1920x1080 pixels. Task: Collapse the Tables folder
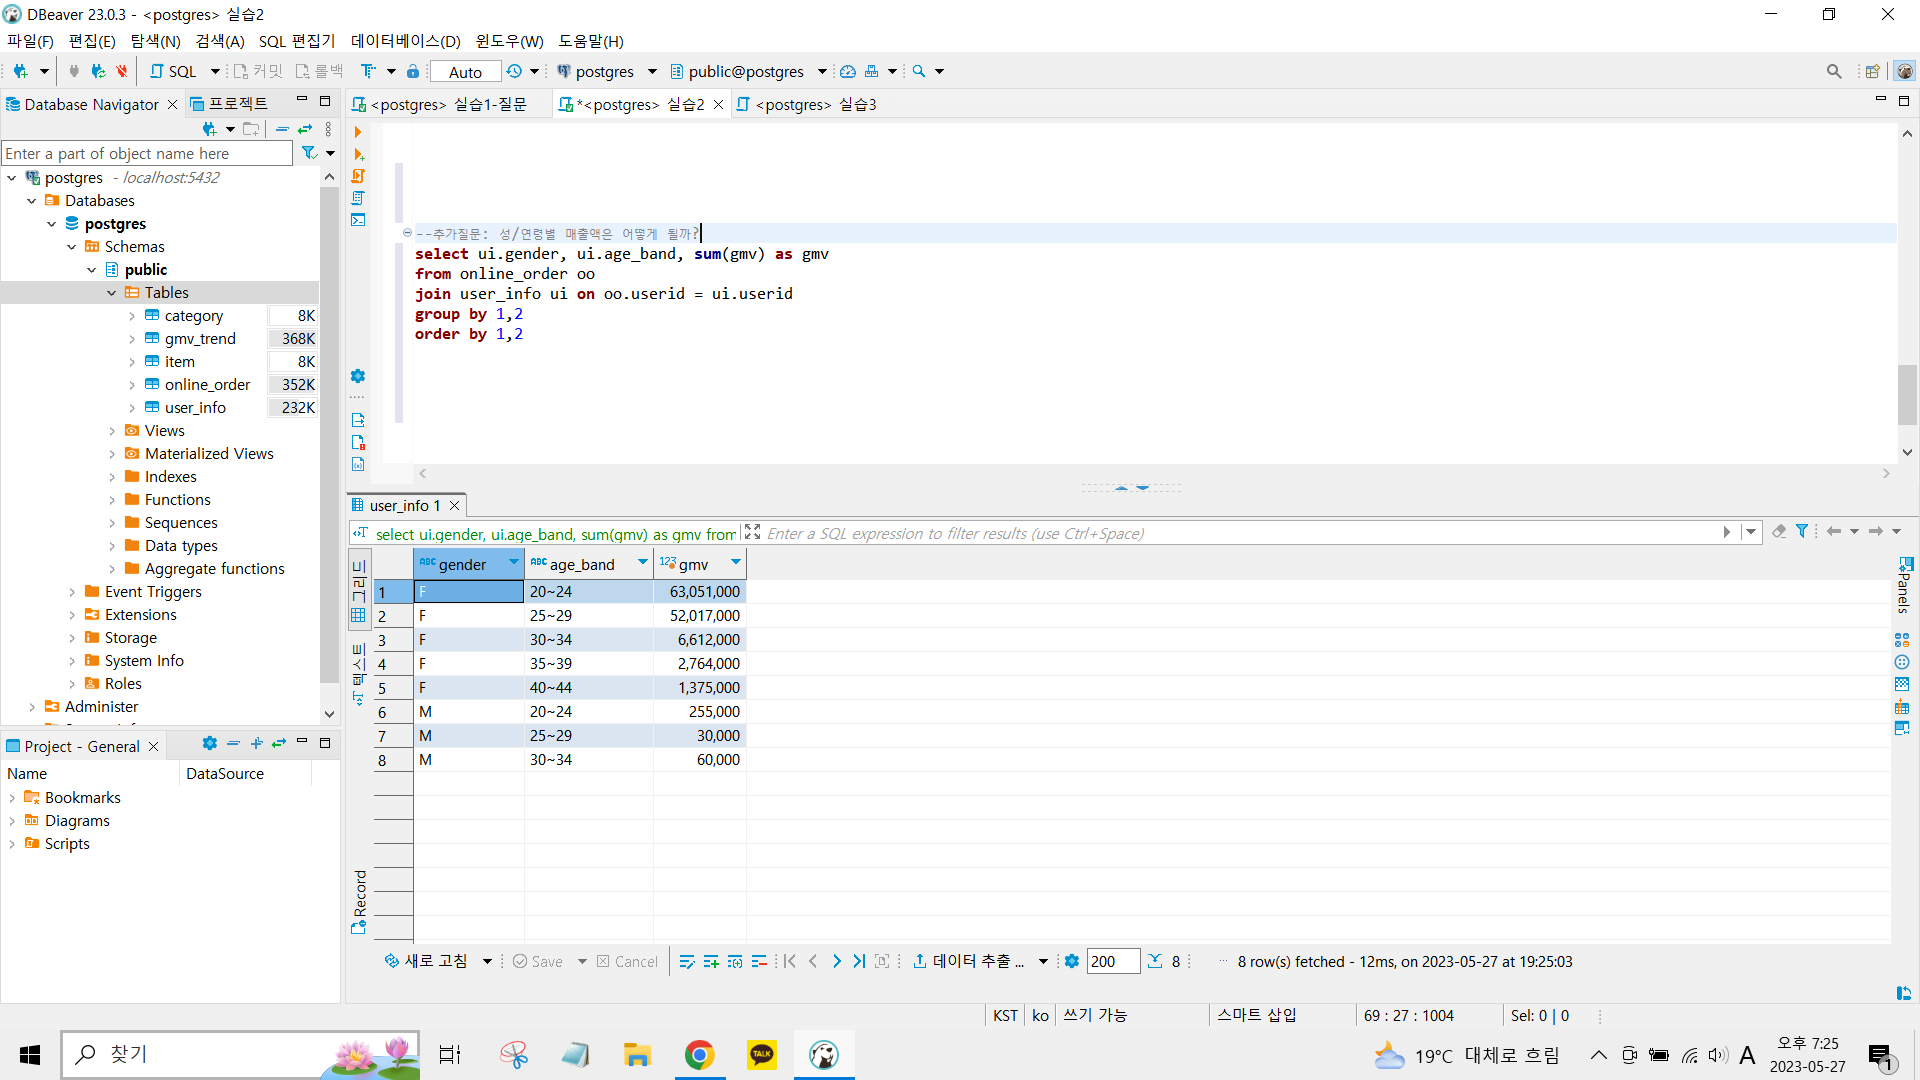111,293
